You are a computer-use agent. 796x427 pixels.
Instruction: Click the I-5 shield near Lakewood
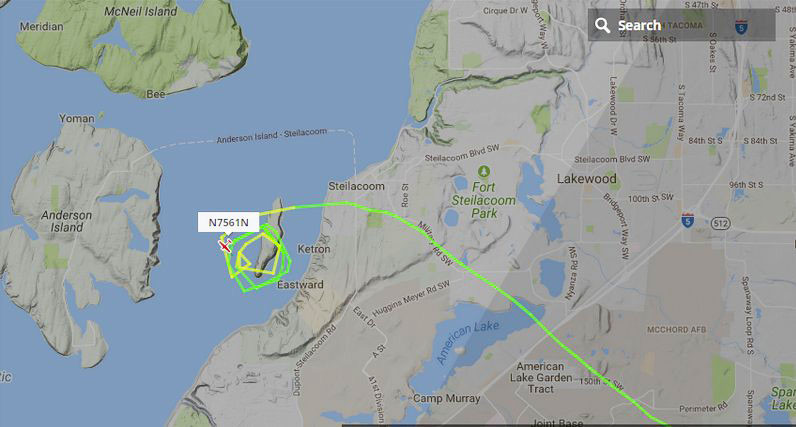pos(687,221)
